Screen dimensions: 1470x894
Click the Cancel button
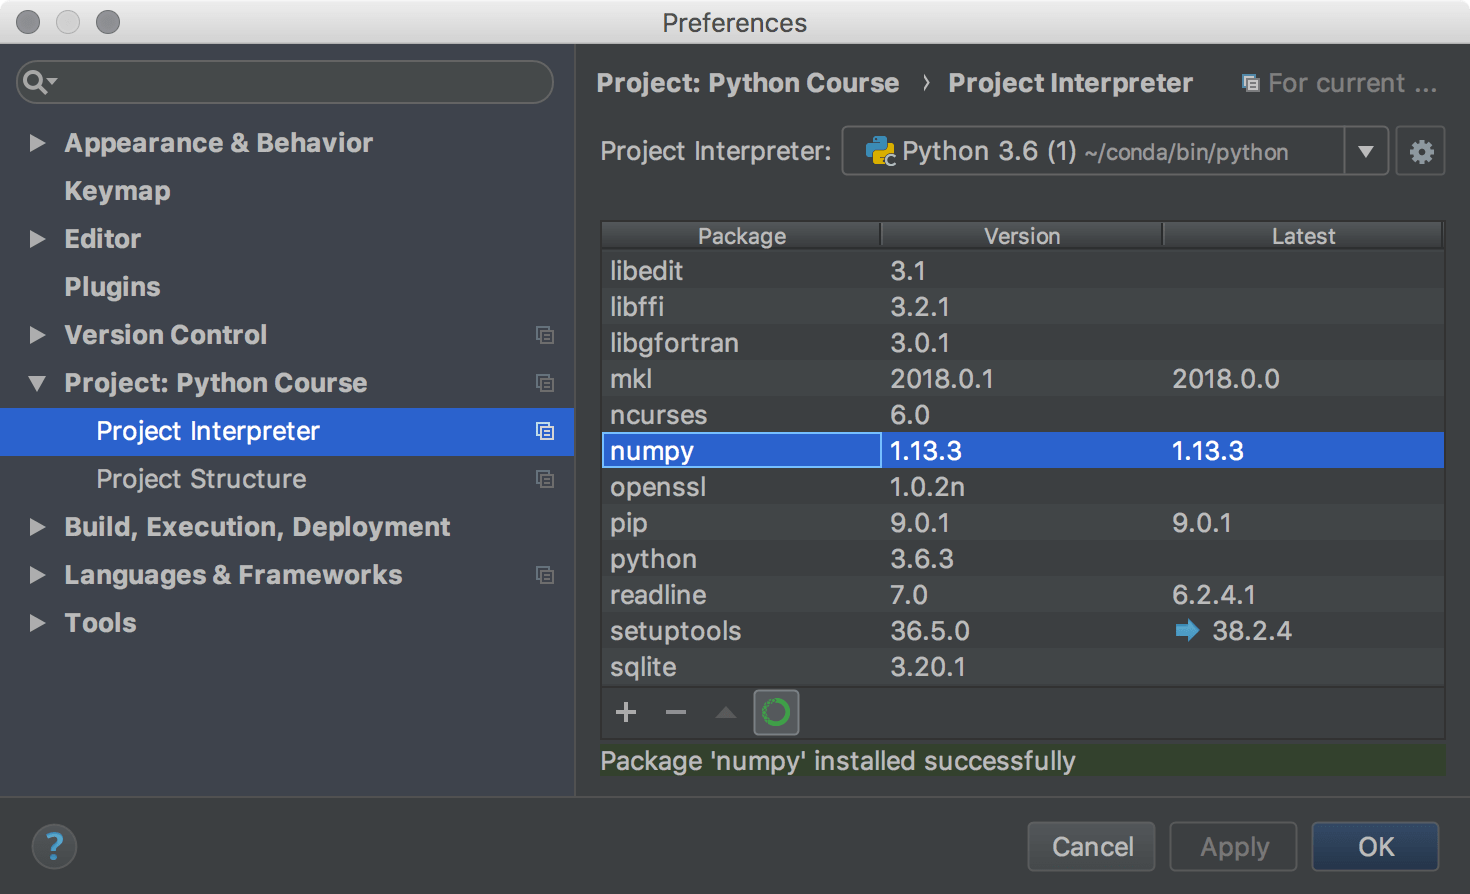coord(1091,847)
